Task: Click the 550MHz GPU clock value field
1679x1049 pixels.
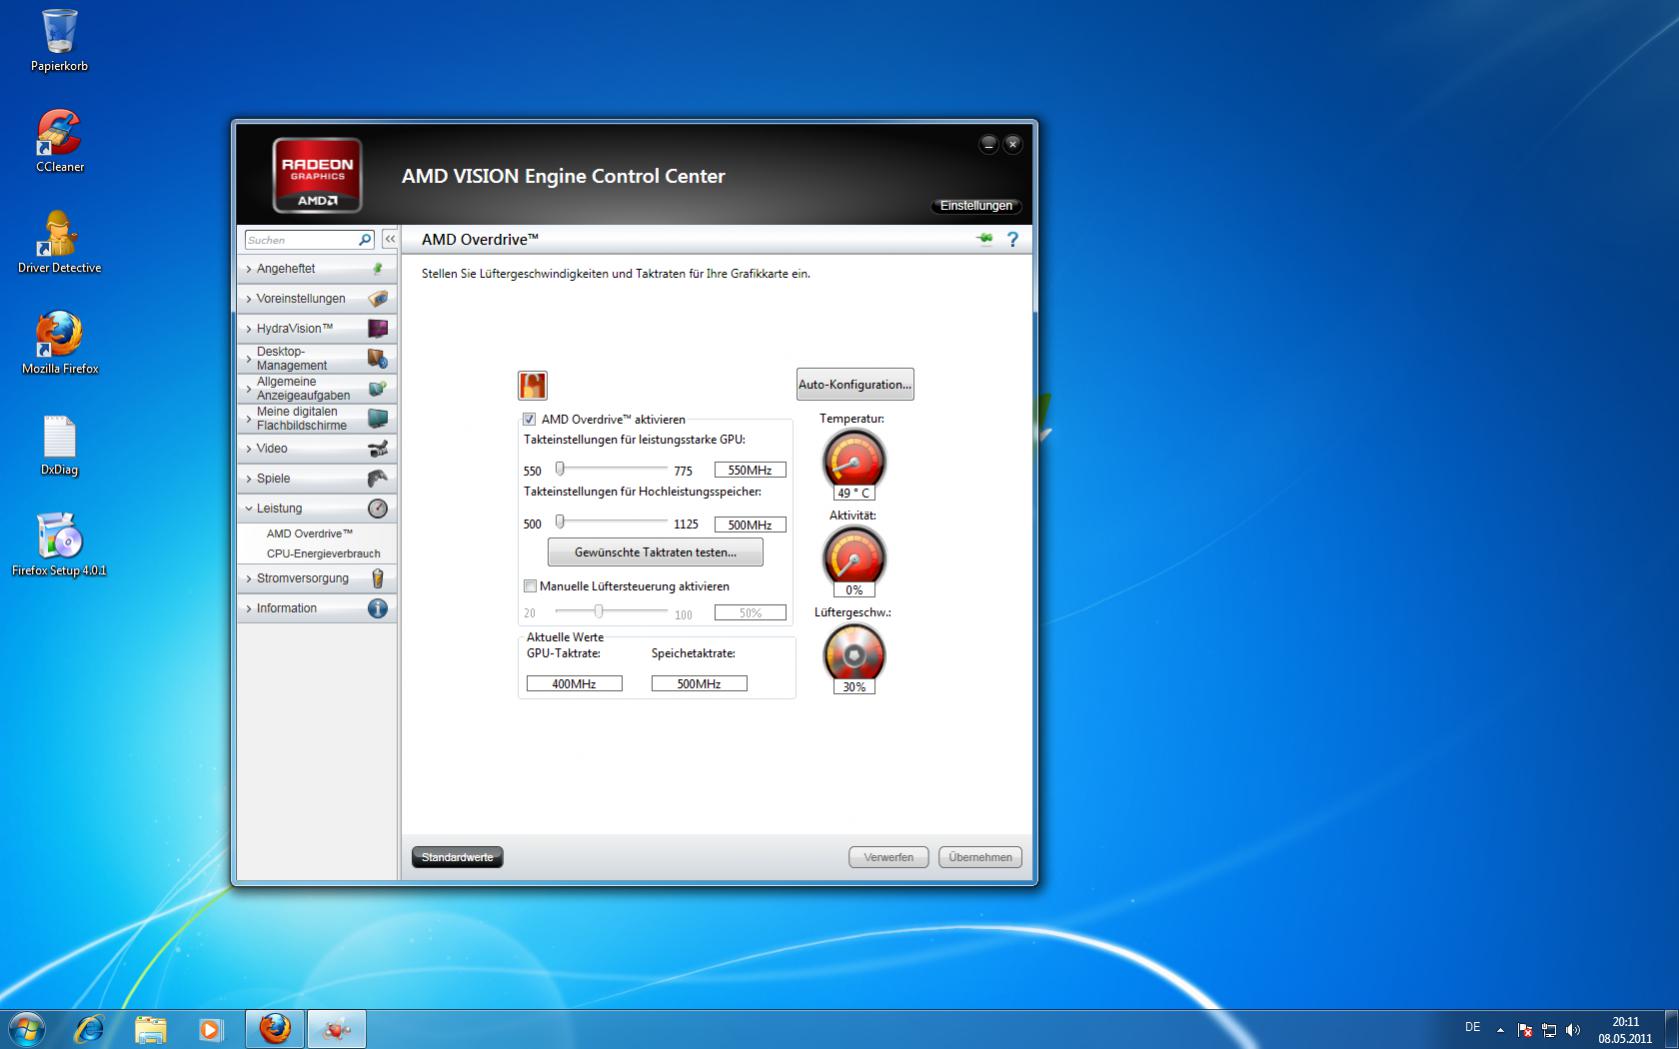Action: click(x=750, y=470)
